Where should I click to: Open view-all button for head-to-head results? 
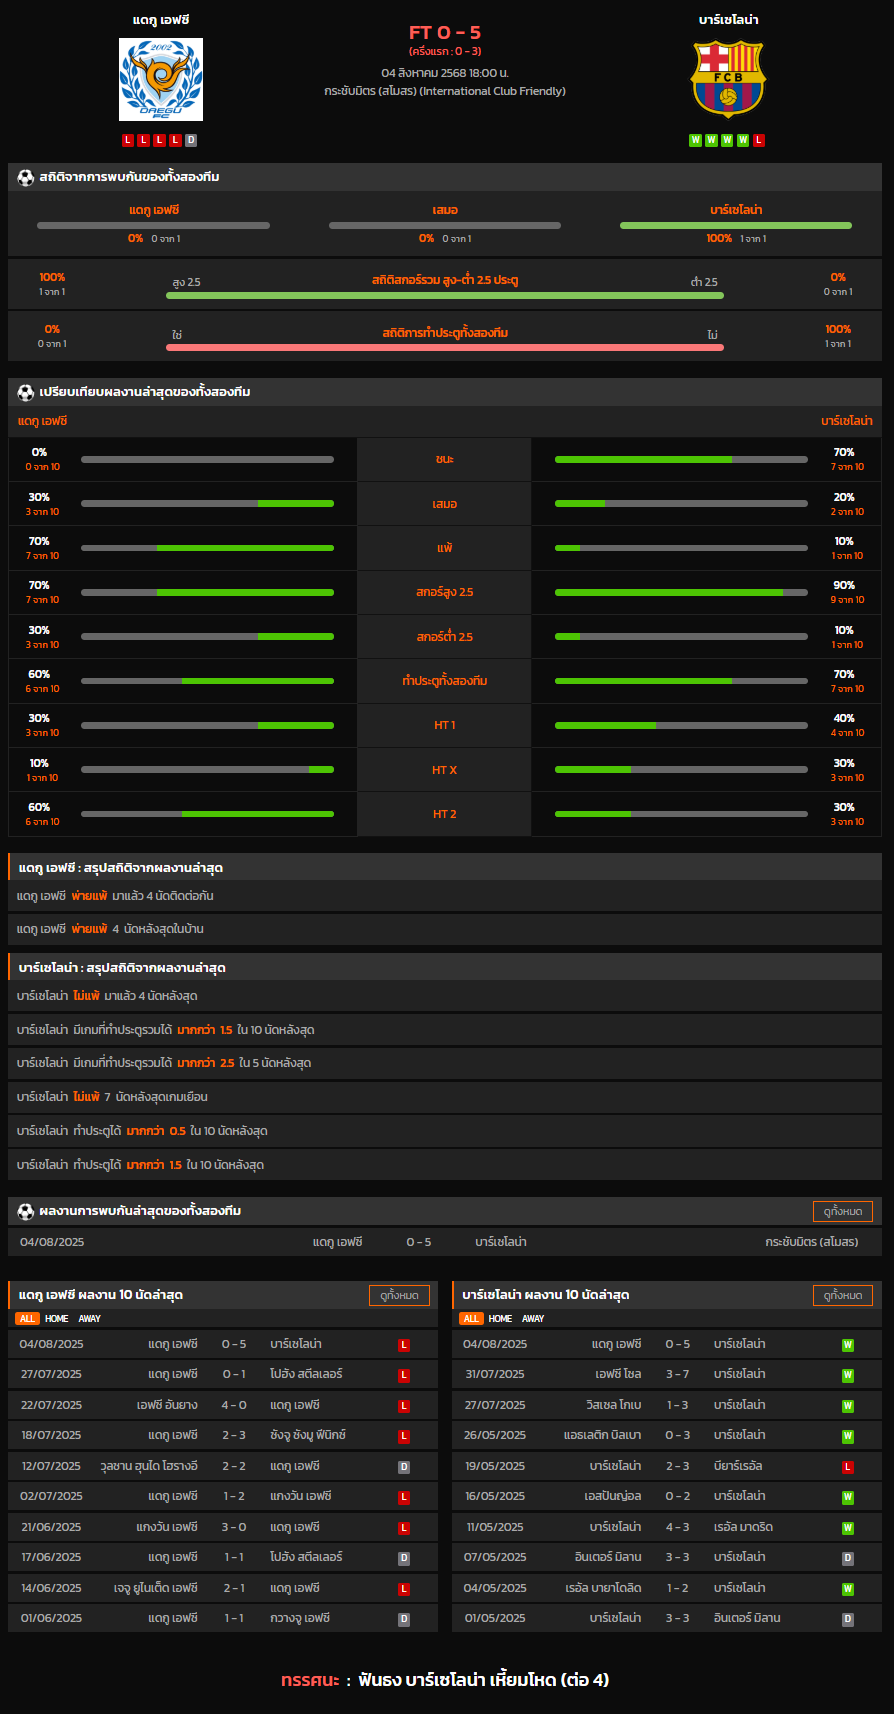842,1211
